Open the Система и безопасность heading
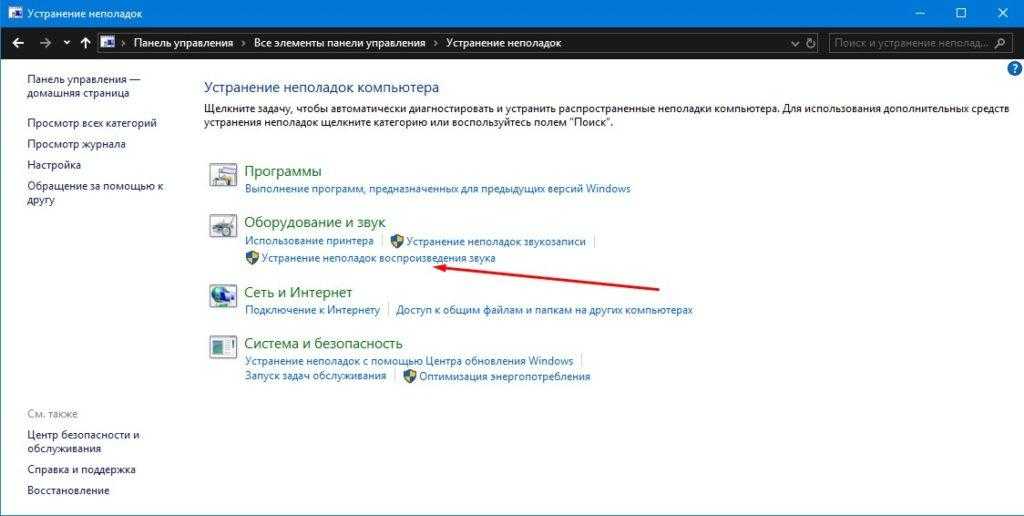The image size is (1024, 516). pyautogui.click(x=323, y=343)
